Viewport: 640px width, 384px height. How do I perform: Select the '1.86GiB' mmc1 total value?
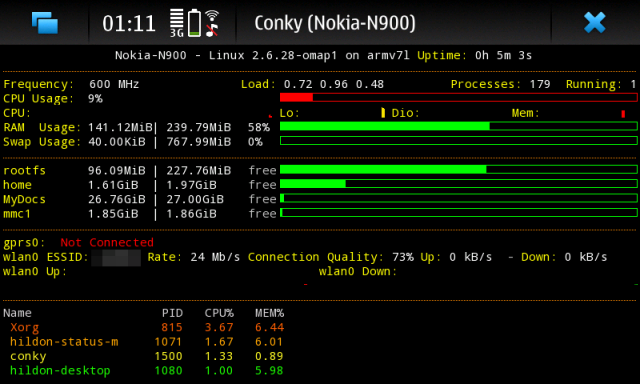coord(191,214)
